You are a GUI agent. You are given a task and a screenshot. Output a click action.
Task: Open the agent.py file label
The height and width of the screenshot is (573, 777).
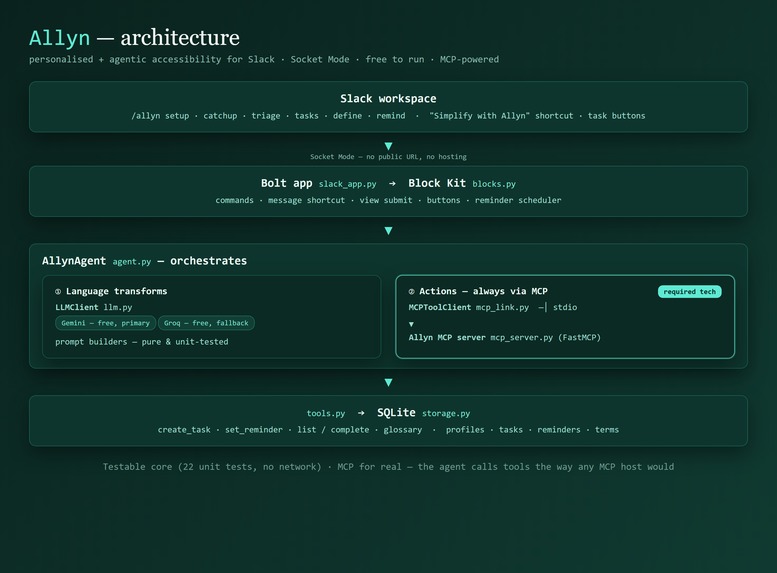pyautogui.click(x=132, y=262)
